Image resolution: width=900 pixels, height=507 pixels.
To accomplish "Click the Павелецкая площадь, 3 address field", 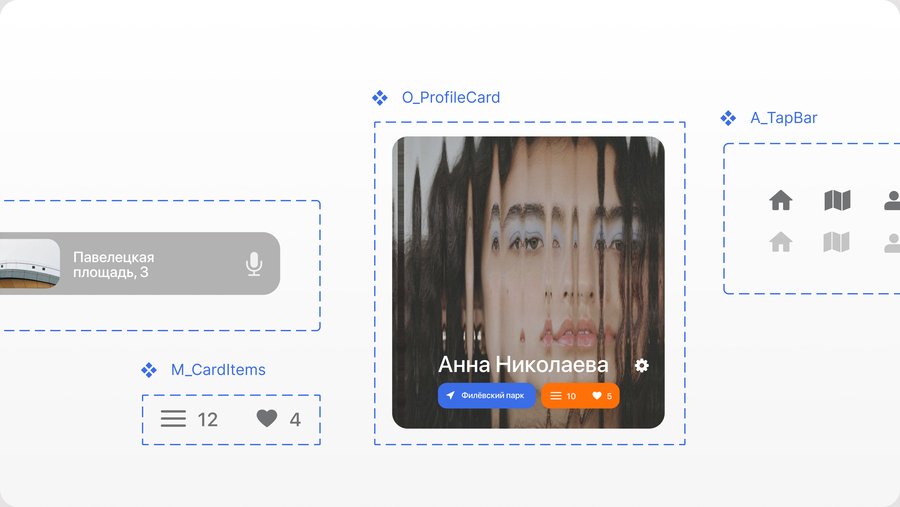I will pos(140,264).
